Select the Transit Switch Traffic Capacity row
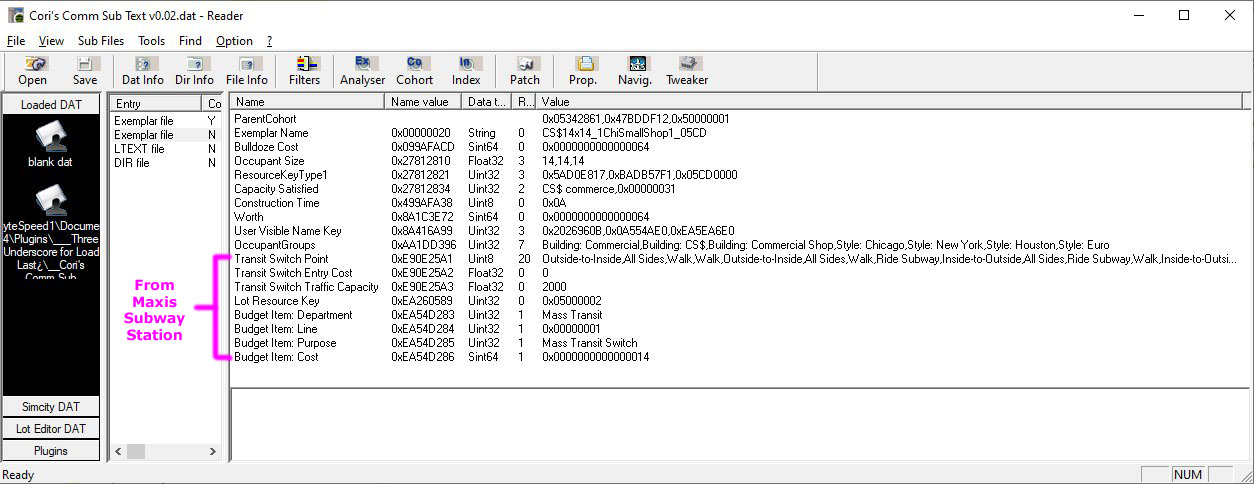1254x484 pixels. [x=740, y=286]
